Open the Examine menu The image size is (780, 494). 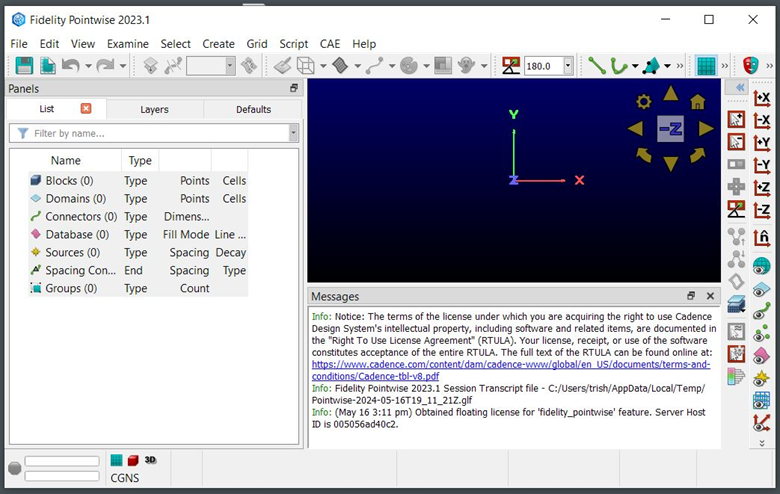[128, 44]
